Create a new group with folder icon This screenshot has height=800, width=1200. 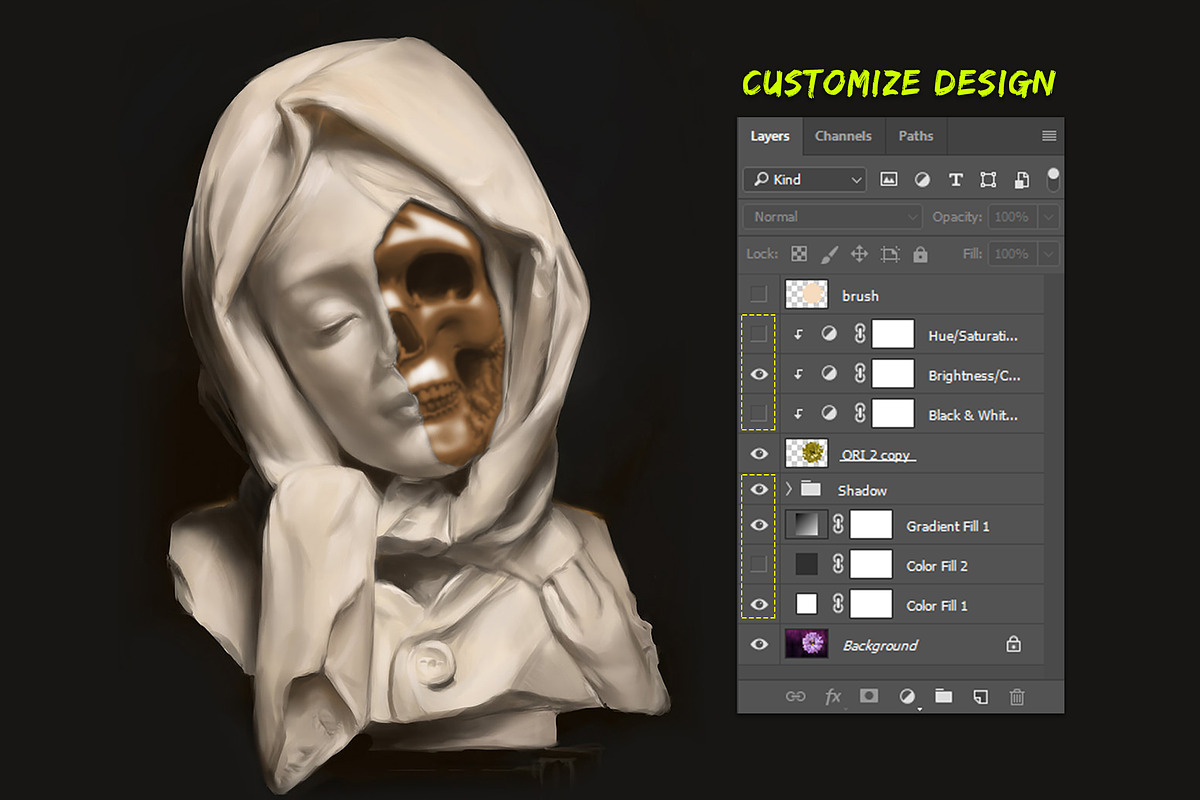943,696
